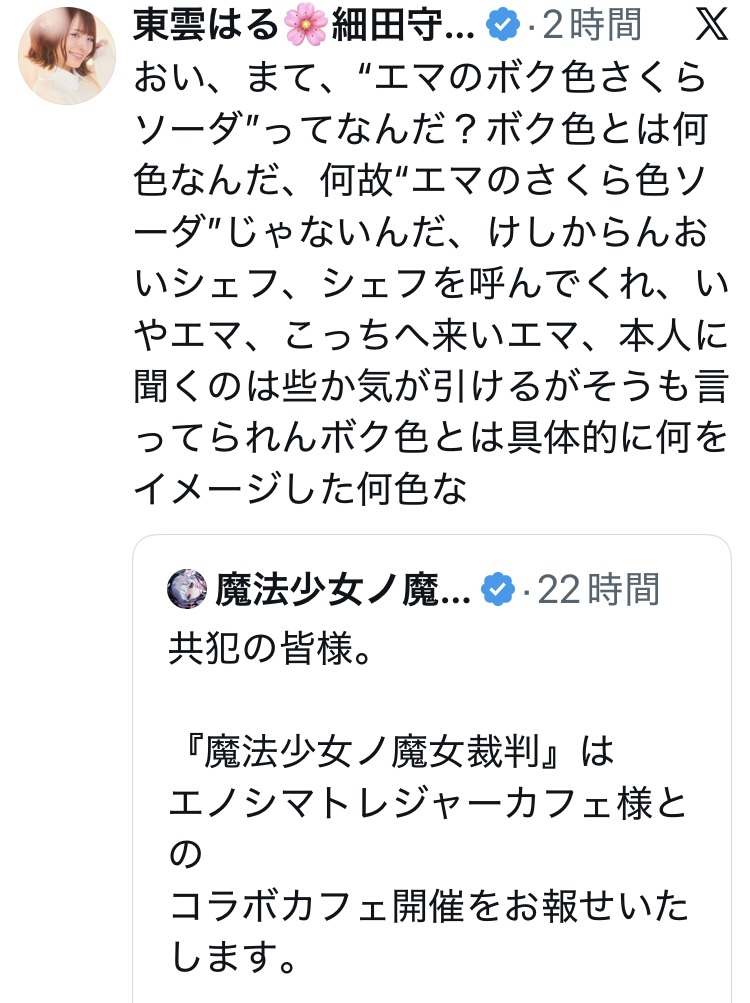Image resolution: width=750 pixels, height=1003 pixels.
Task: Click the X logo in the top-right corner
Action: click(x=711, y=25)
